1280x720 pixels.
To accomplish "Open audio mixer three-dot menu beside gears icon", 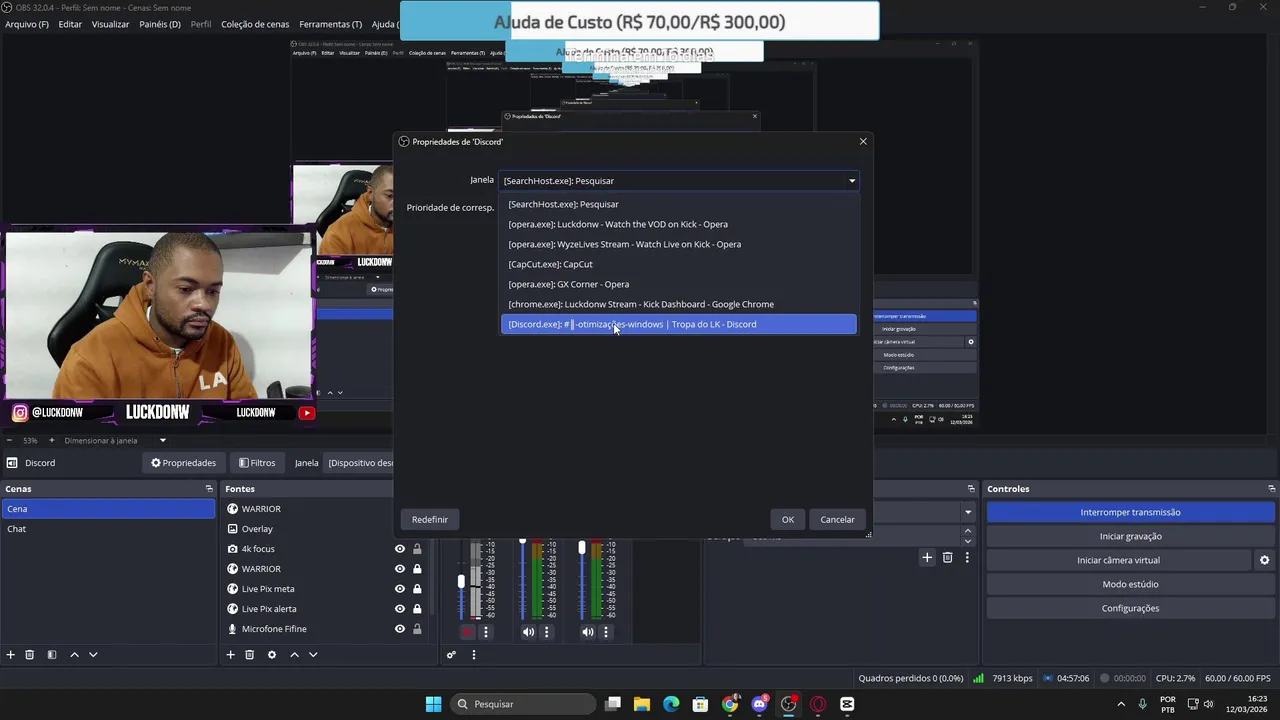I will tap(474, 655).
